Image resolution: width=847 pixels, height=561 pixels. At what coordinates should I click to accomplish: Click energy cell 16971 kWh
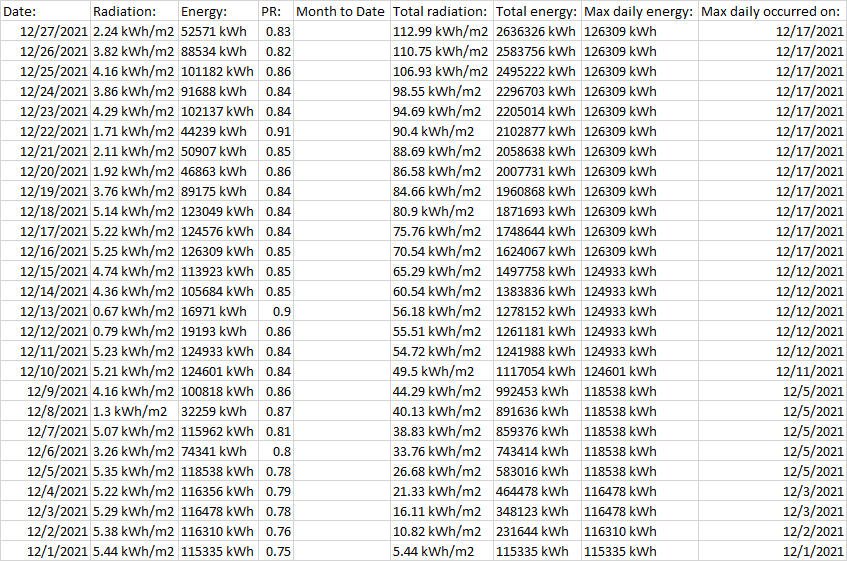pyautogui.click(x=218, y=312)
